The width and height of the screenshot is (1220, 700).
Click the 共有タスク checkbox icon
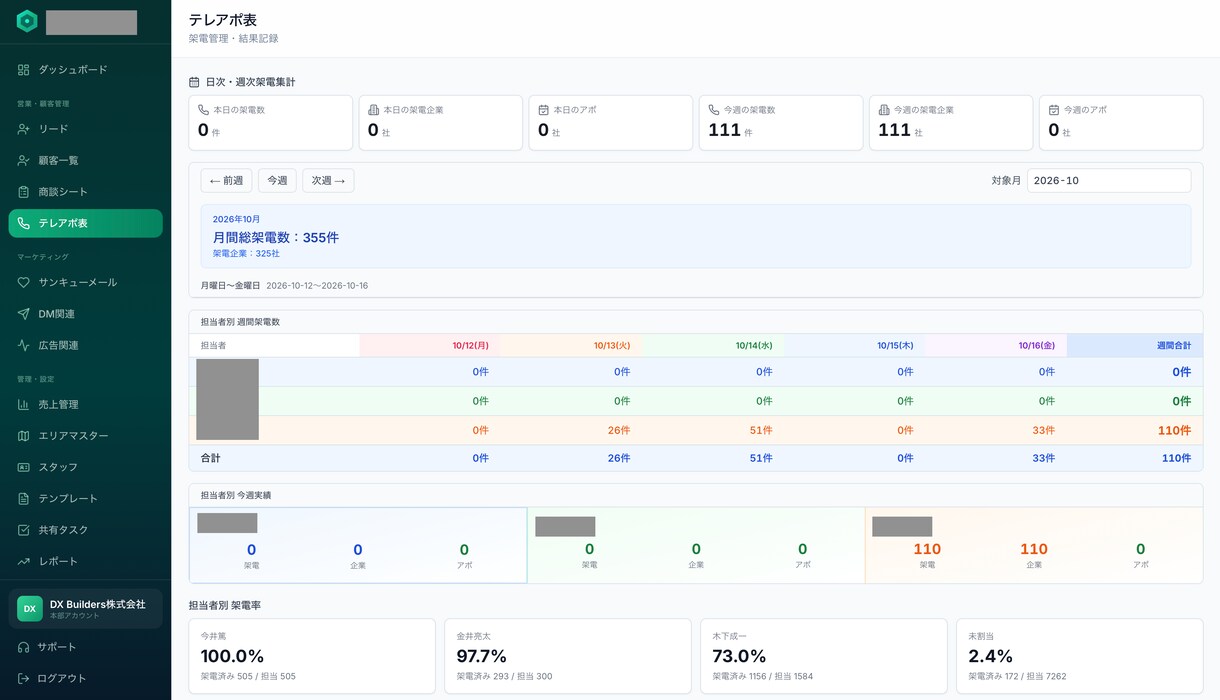pos(24,530)
